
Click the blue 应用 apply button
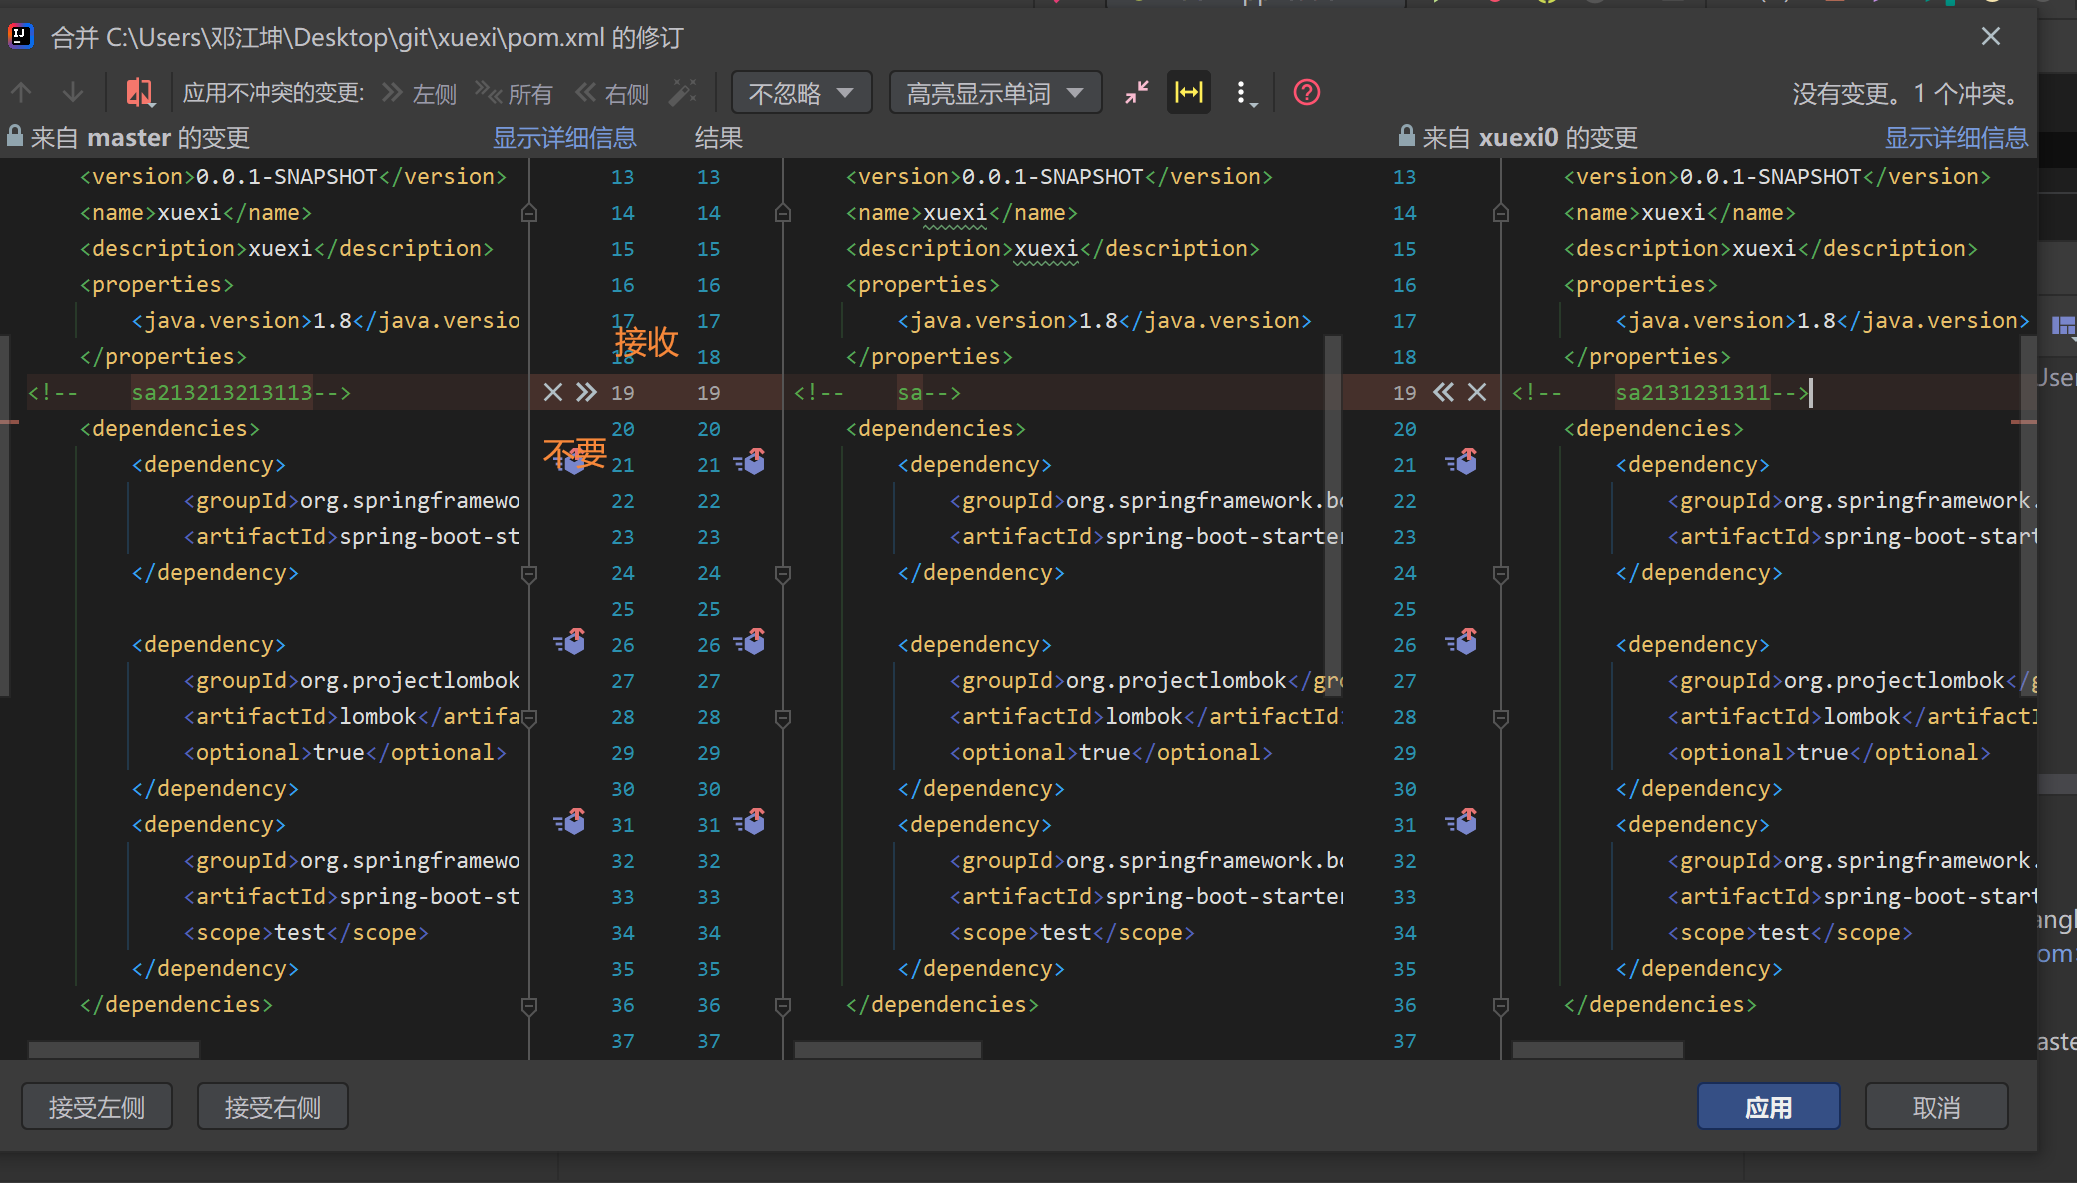point(1768,1107)
